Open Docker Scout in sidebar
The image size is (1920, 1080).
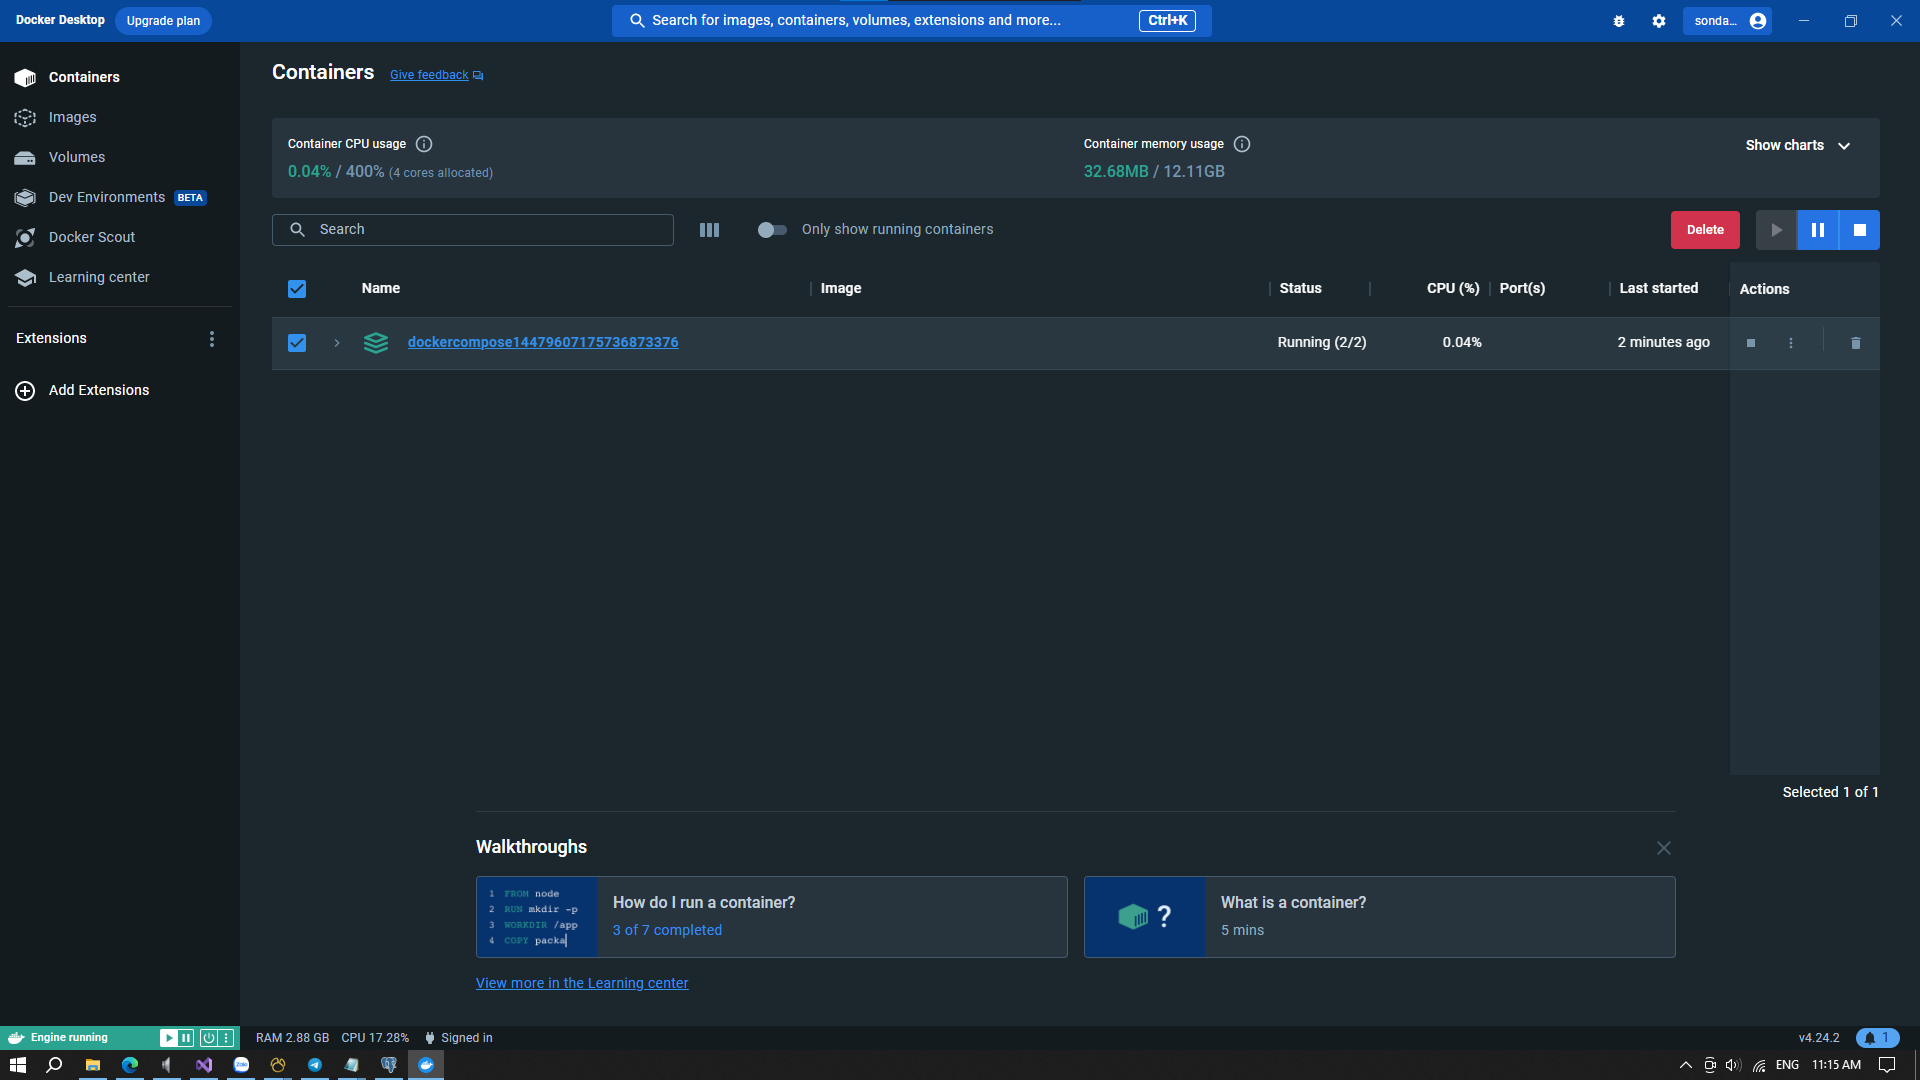pos(91,237)
